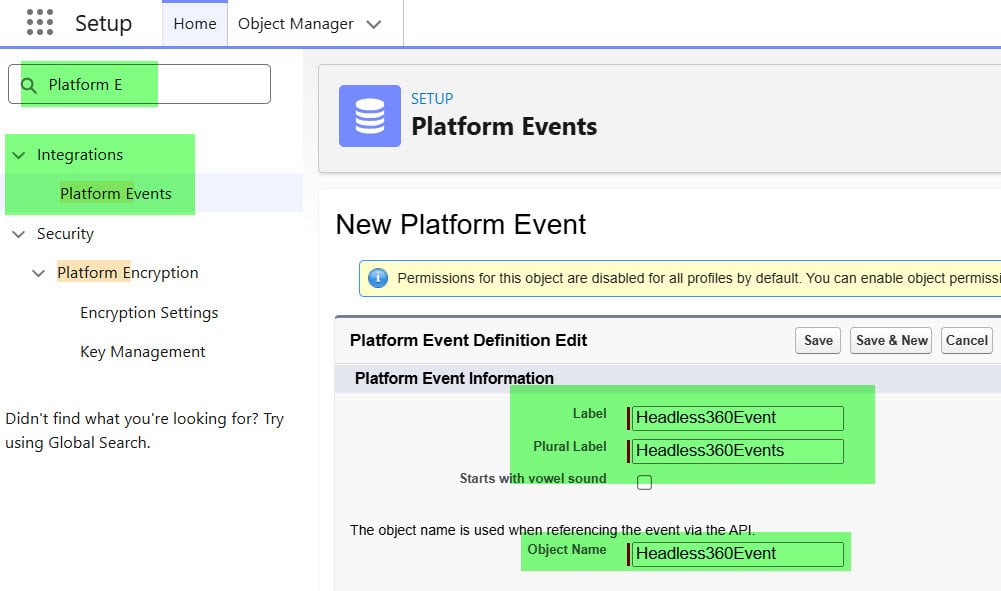The image size is (1001, 591).
Task: Click the Setup app title
Action: click(103, 24)
